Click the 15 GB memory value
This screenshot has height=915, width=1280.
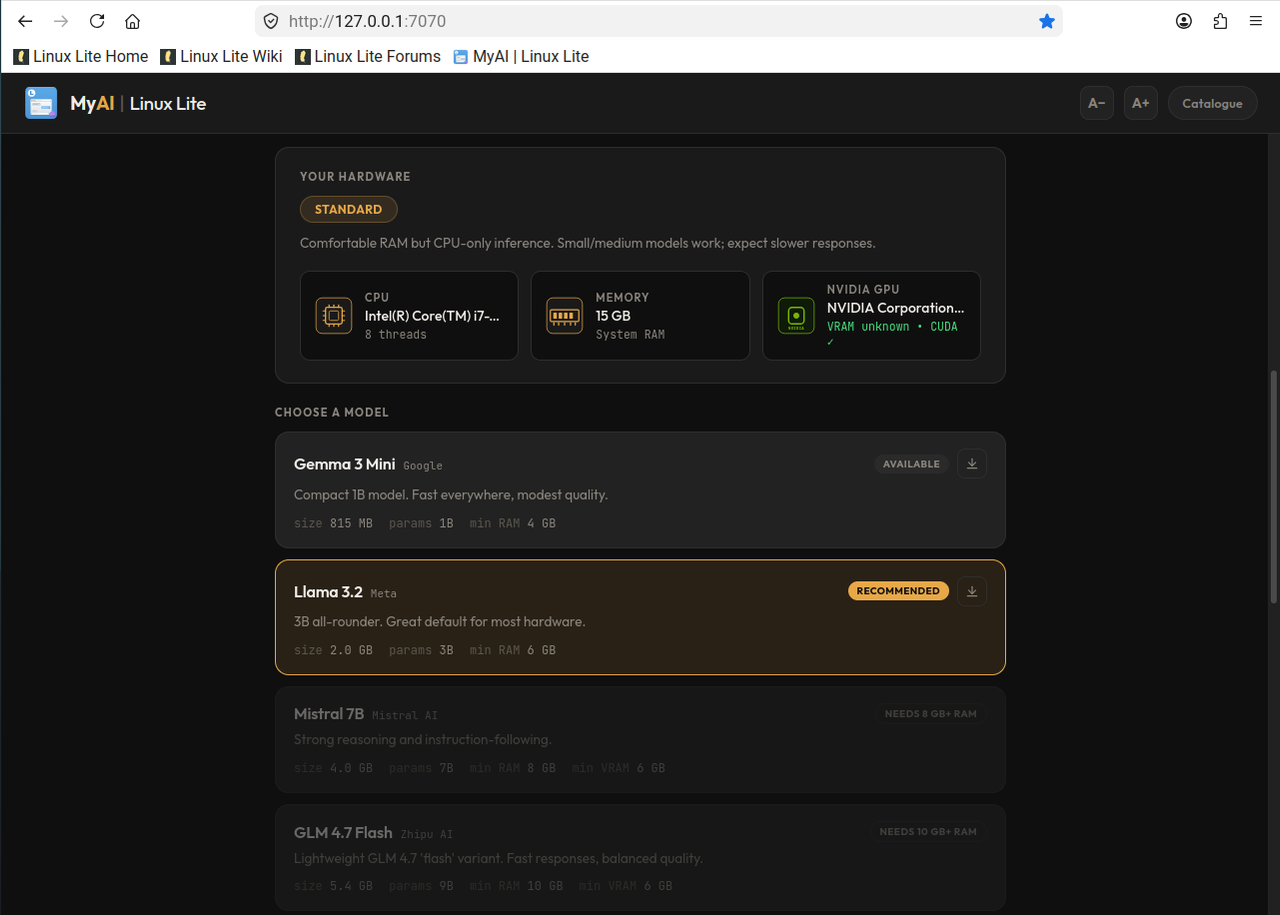coord(613,315)
